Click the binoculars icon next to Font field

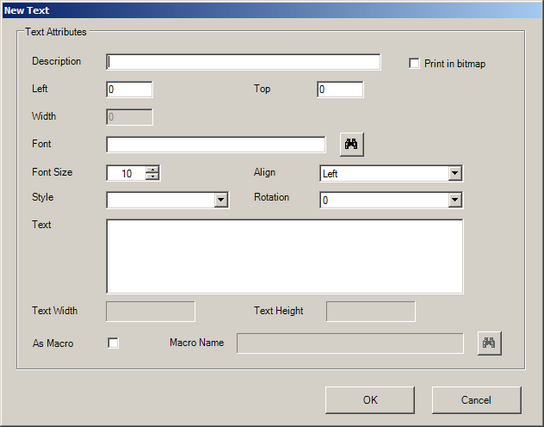[x=351, y=144]
